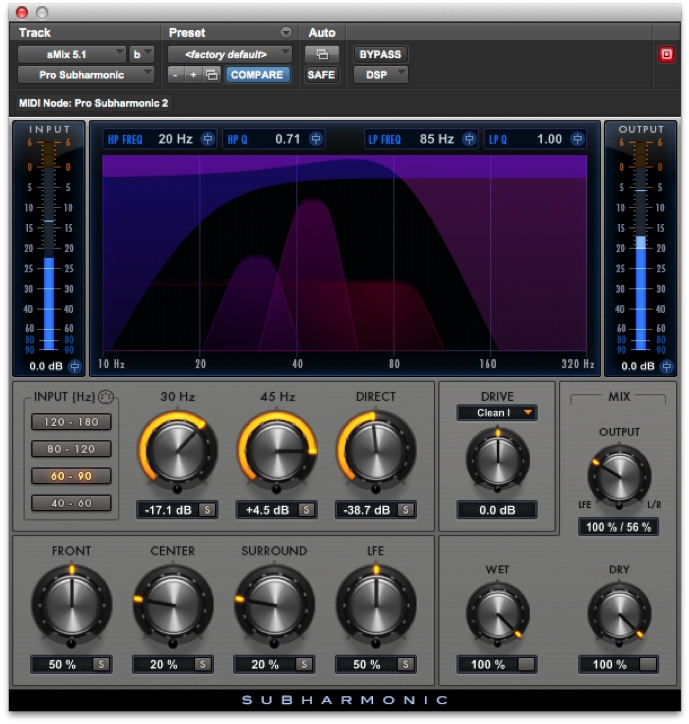Solo the LFE output
The height and width of the screenshot is (724, 689).
point(405,664)
